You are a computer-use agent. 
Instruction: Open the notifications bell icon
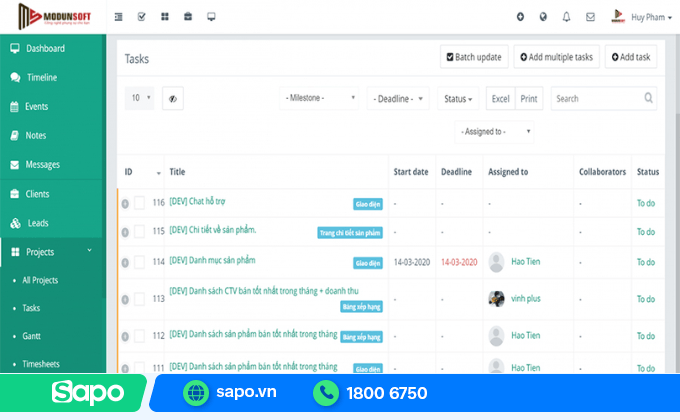[x=566, y=17]
